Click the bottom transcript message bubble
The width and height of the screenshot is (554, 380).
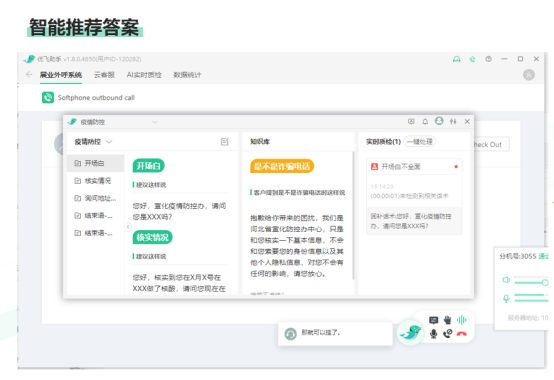pos(335,334)
